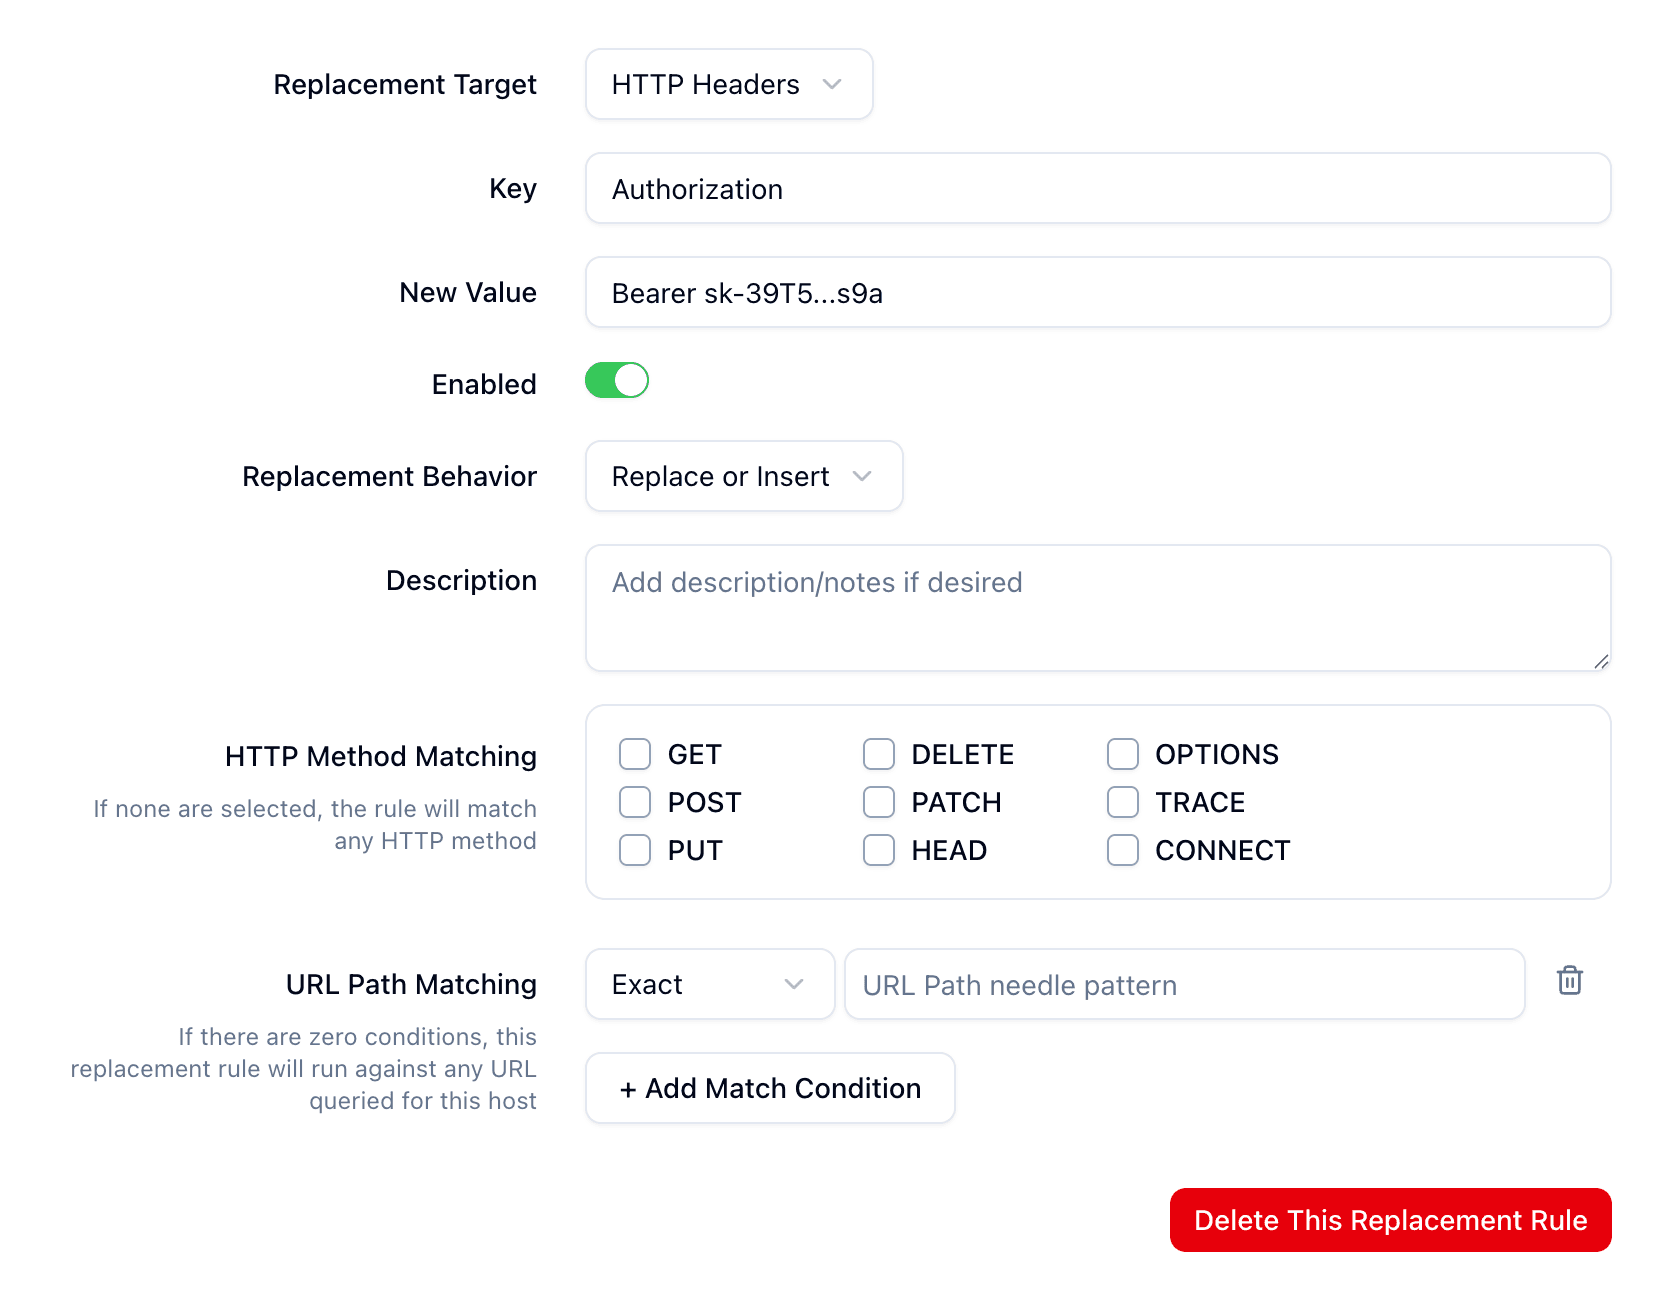This screenshot has width=1660, height=1300.
Task: Delete the URL path condition via trash icon
Action: pyautogui.click(x=1569, y=982)
